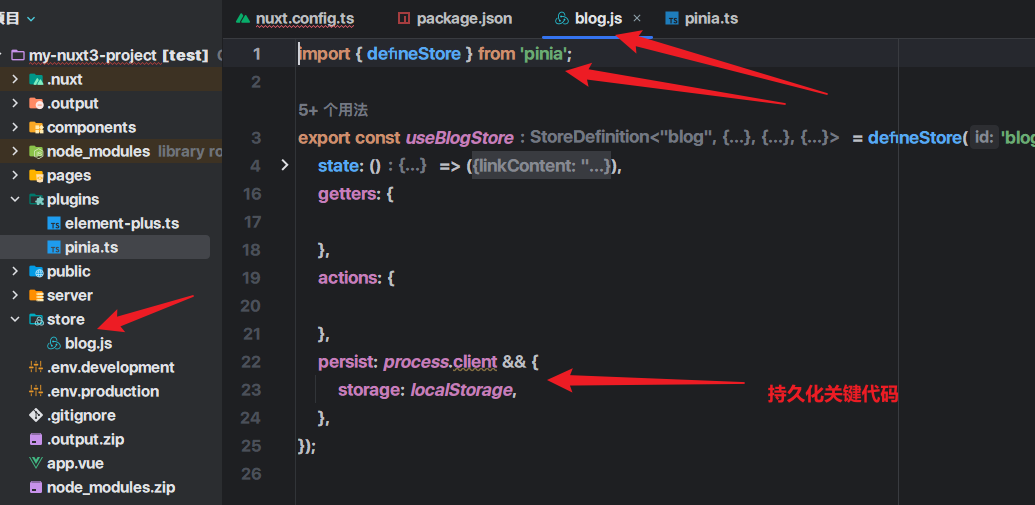Close the blog.js tab

coord(637,18)
